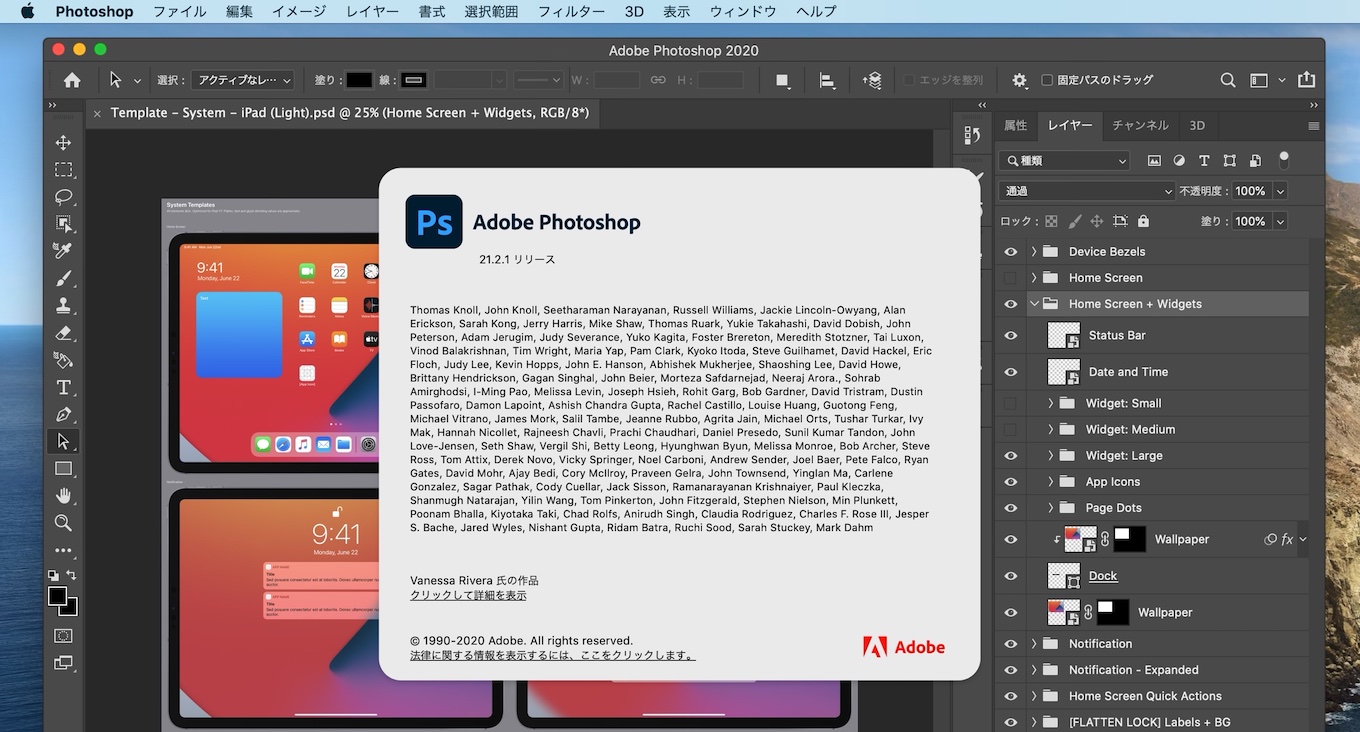Go to the Home screen icon

tap(72, 80)
